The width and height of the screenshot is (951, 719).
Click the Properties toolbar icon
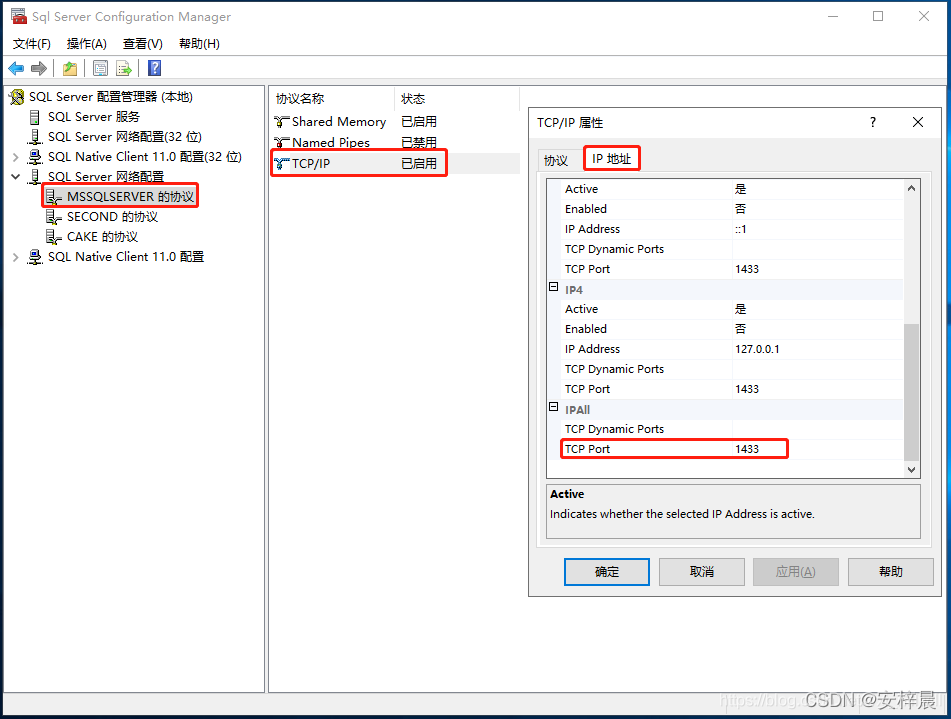click(100, 69)
